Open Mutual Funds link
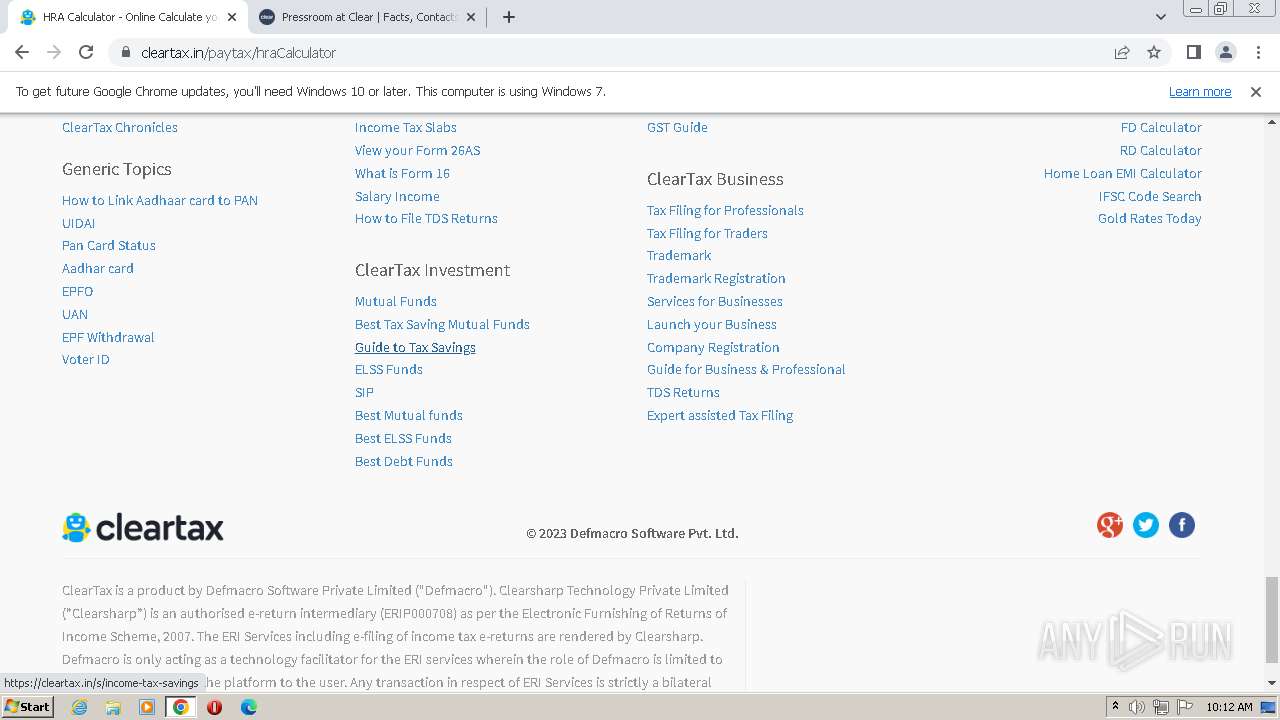This screenshot has height=720, width=1280. [x=396, y=301]
